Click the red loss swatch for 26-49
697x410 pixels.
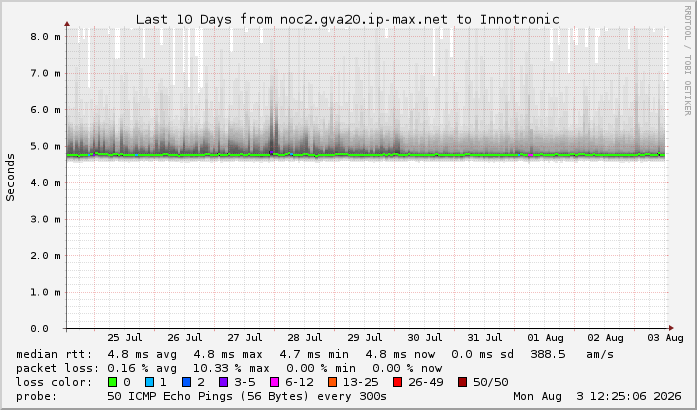click(x=397, y=382)
